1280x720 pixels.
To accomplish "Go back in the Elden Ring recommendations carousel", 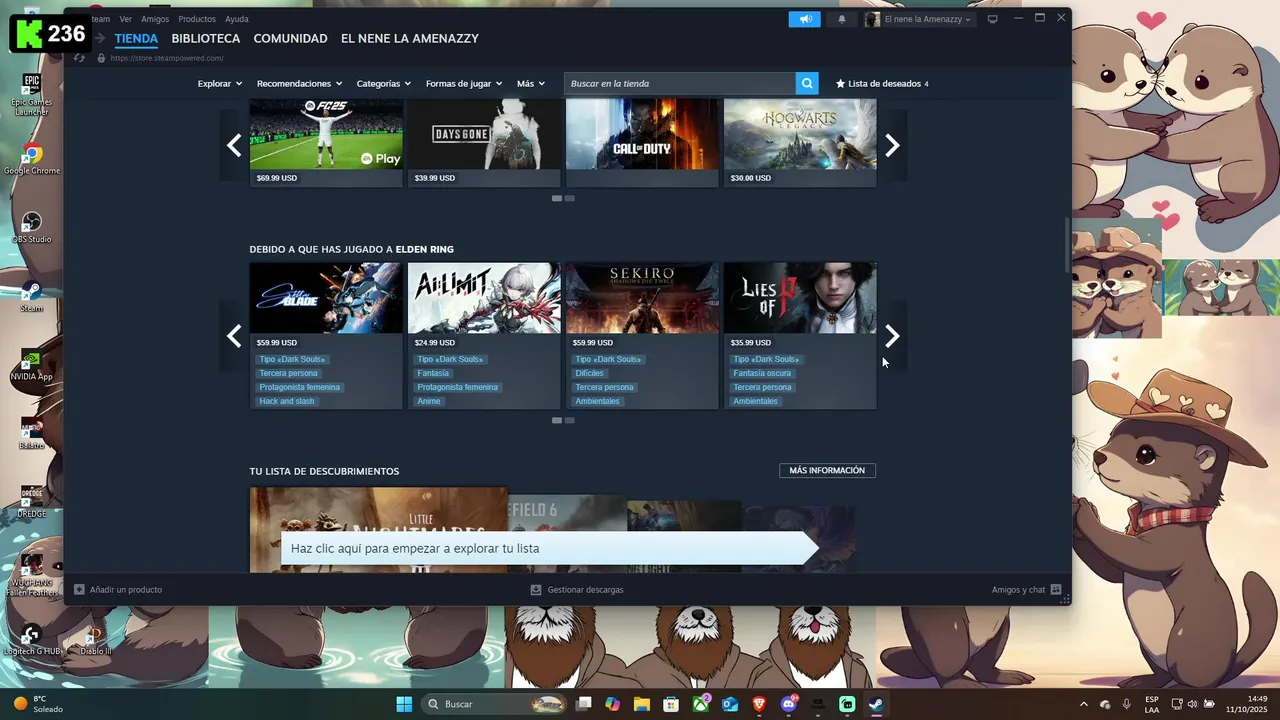I will point(233,336).
